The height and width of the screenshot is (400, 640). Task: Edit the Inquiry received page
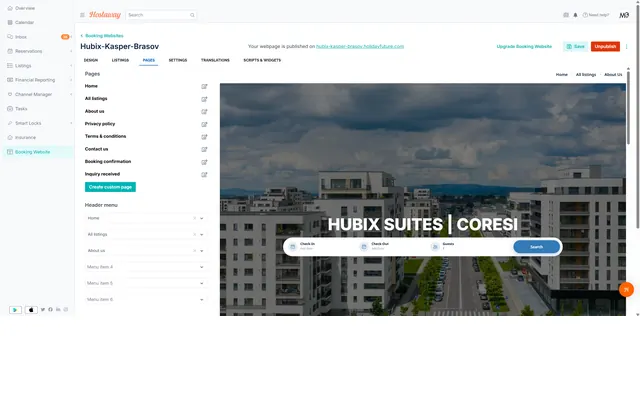[x=204, y=175]
